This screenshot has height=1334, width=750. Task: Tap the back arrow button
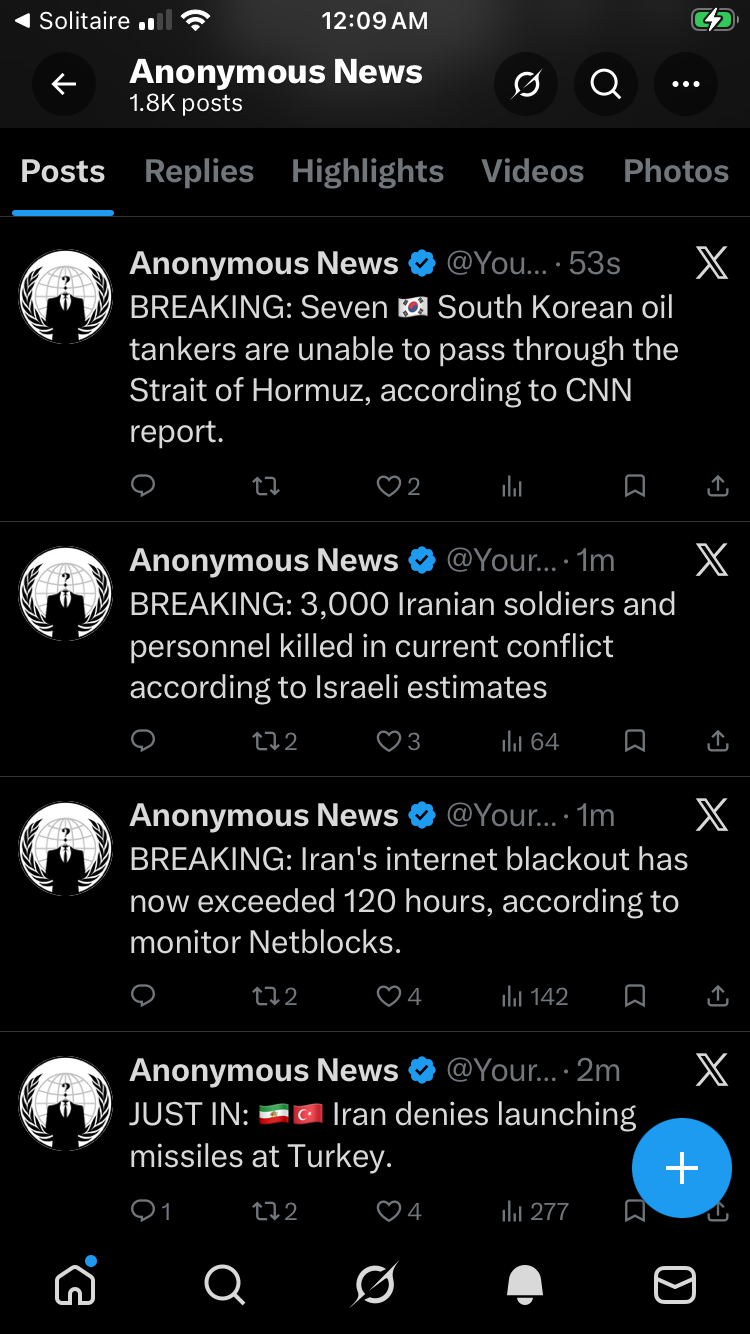tap(64, 85)
